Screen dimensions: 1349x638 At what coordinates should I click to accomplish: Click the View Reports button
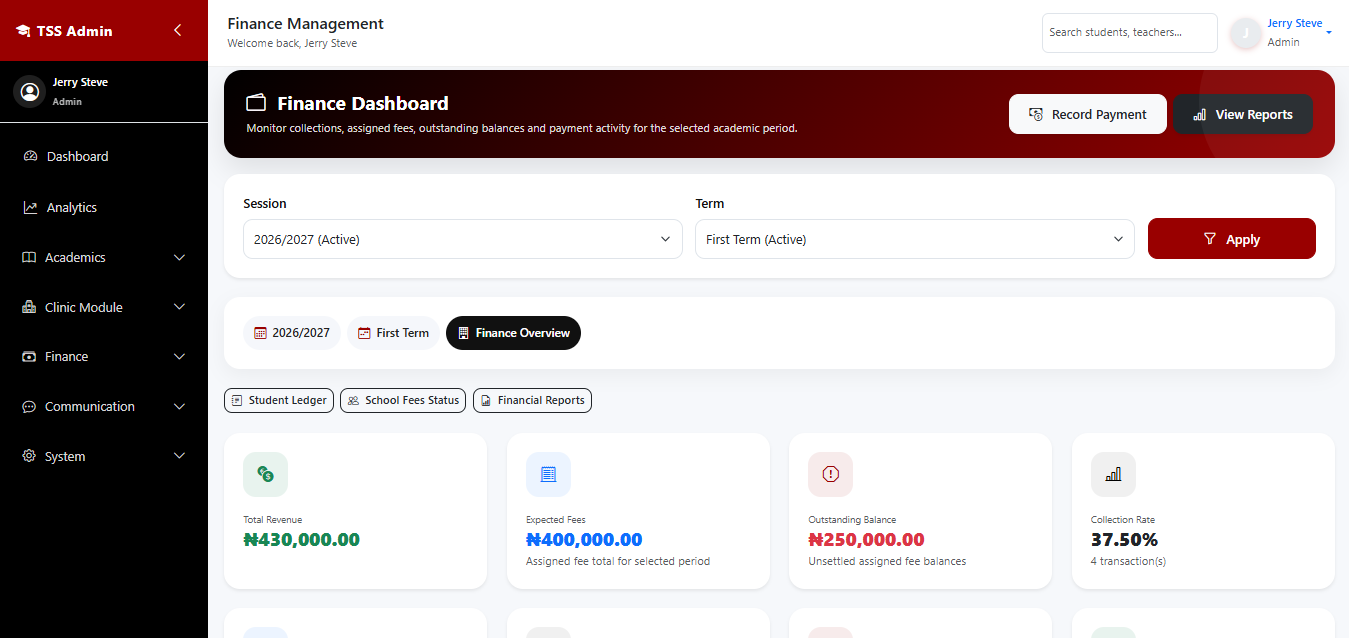(x=1243, y=114)
